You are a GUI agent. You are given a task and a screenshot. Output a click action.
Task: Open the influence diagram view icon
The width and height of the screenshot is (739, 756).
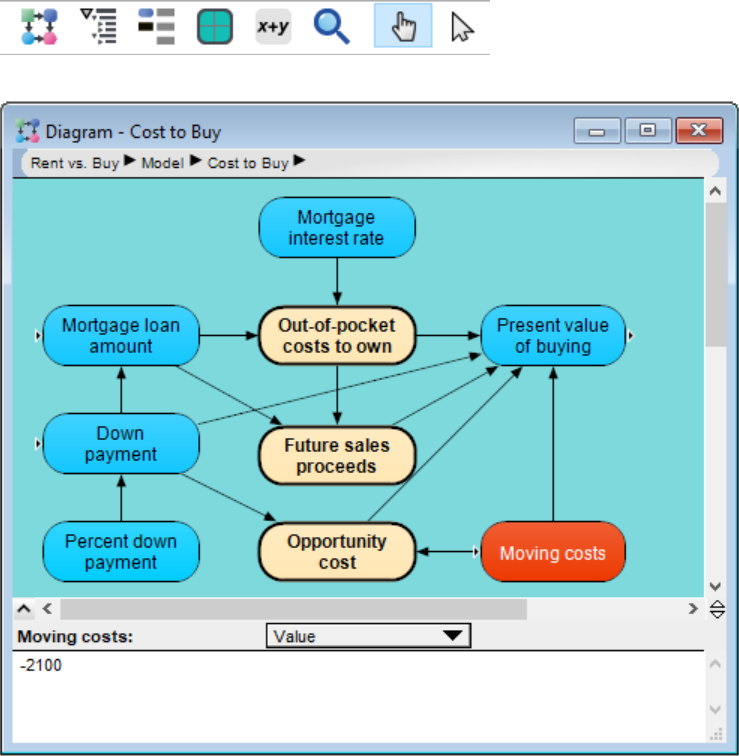pos(40,27)
